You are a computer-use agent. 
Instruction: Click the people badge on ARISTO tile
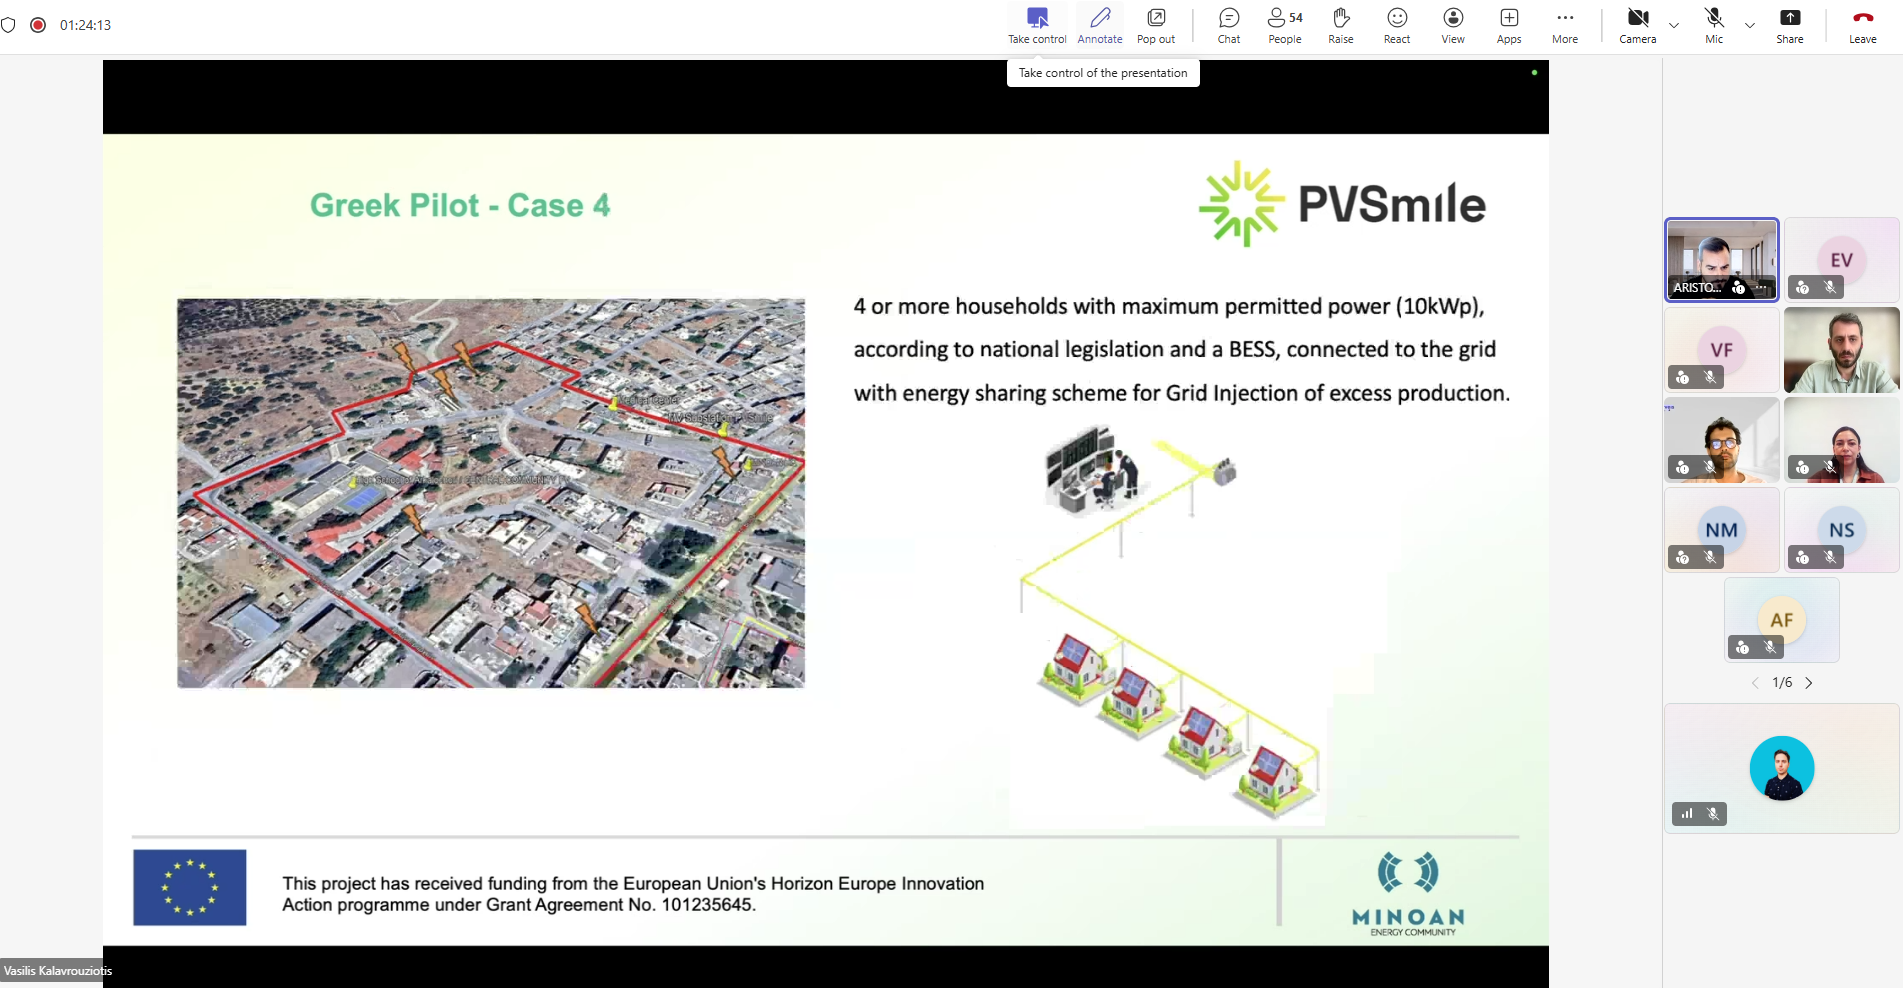(1739, 288)
